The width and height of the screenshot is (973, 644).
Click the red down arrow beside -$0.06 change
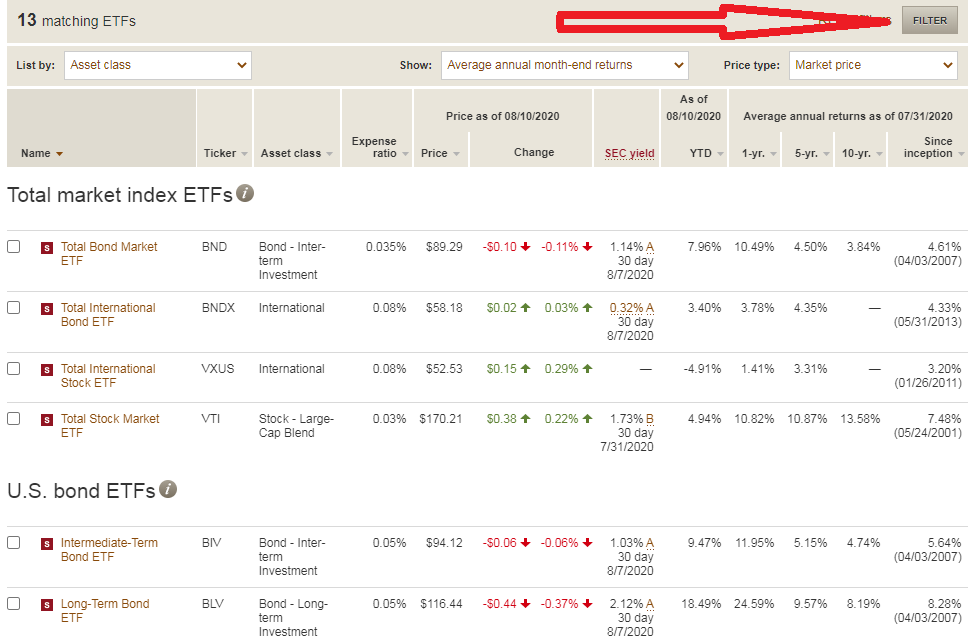[x=526, y=543]
